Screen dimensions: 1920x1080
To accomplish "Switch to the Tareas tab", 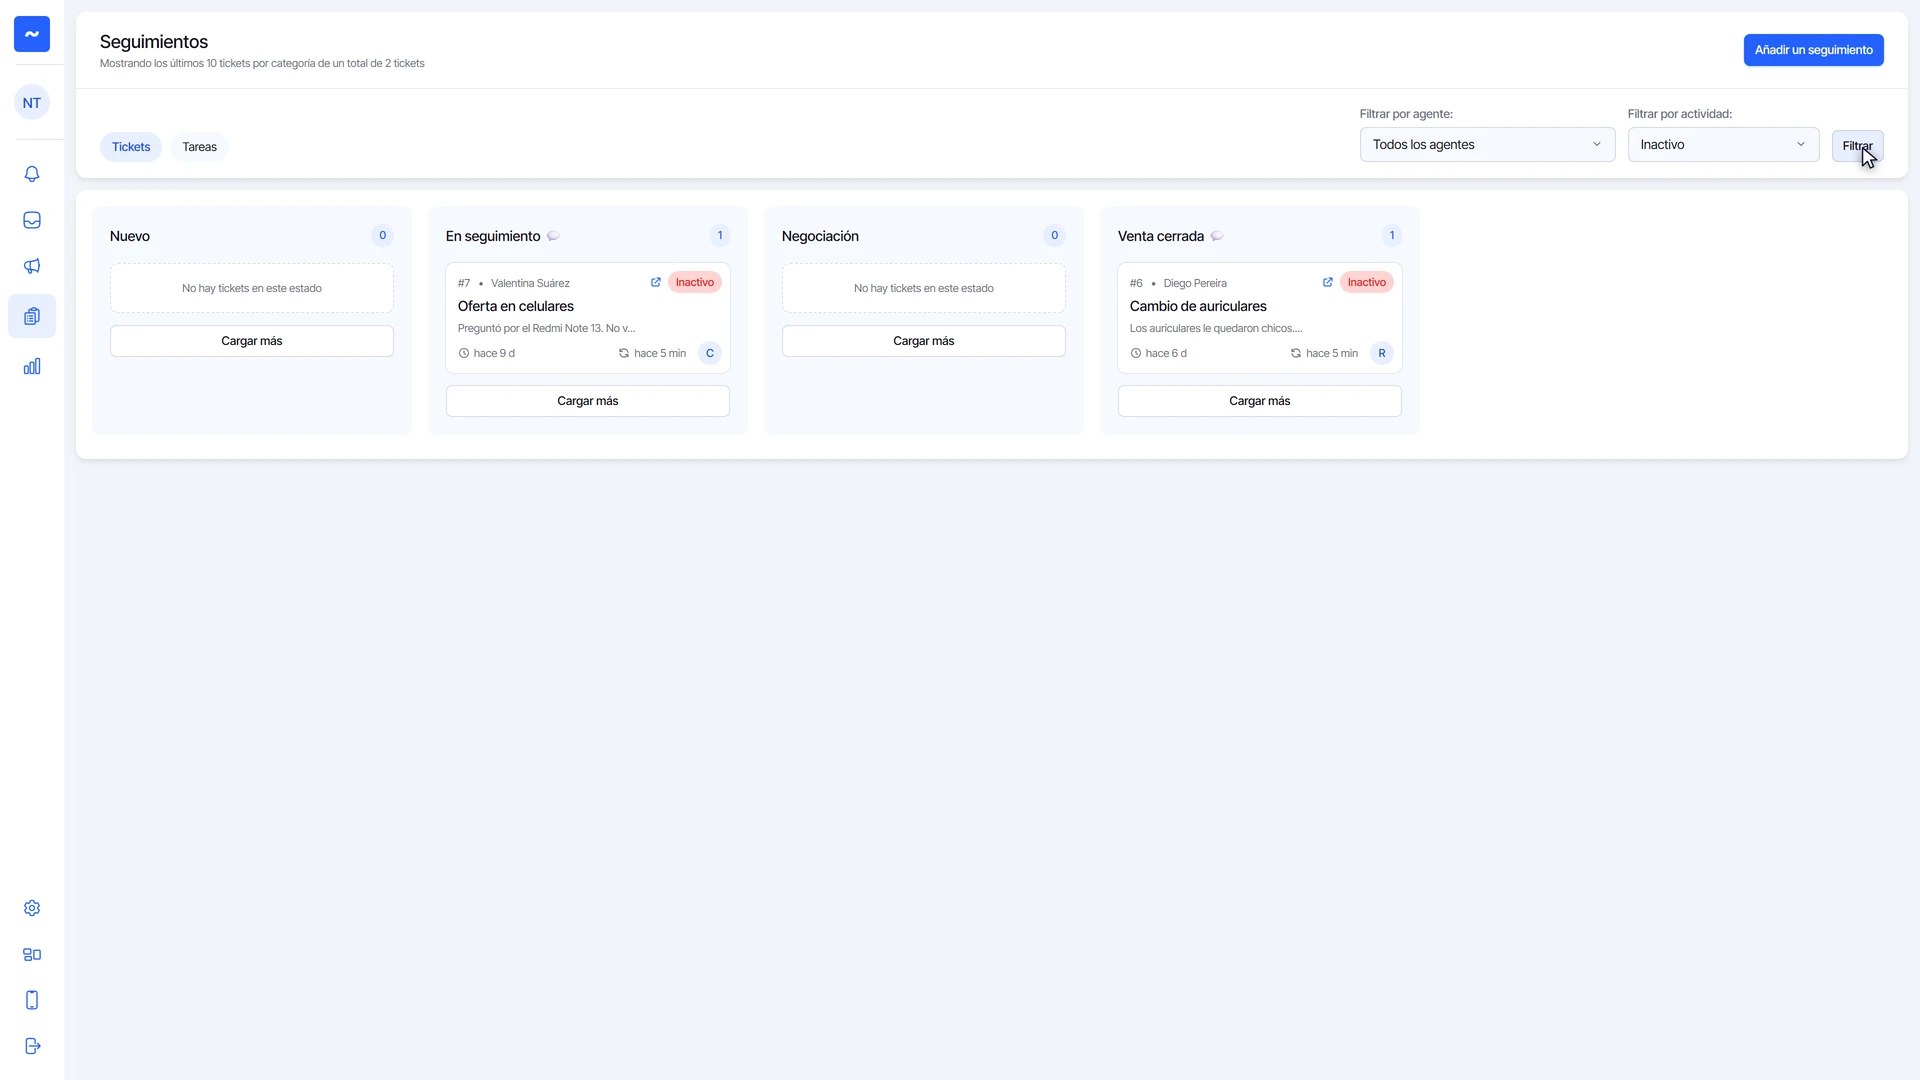I will [200, 147].
